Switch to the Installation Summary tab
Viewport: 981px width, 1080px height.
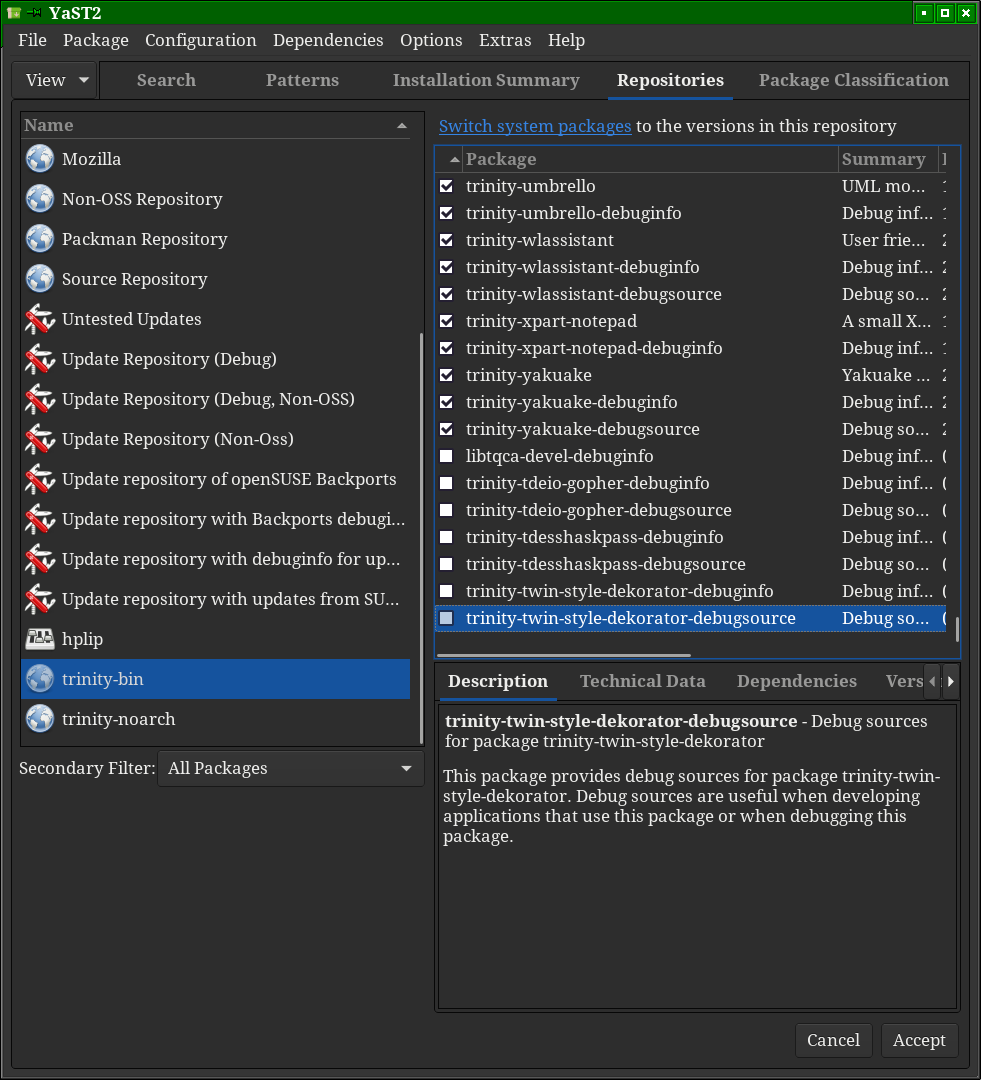tap(486, 80)
